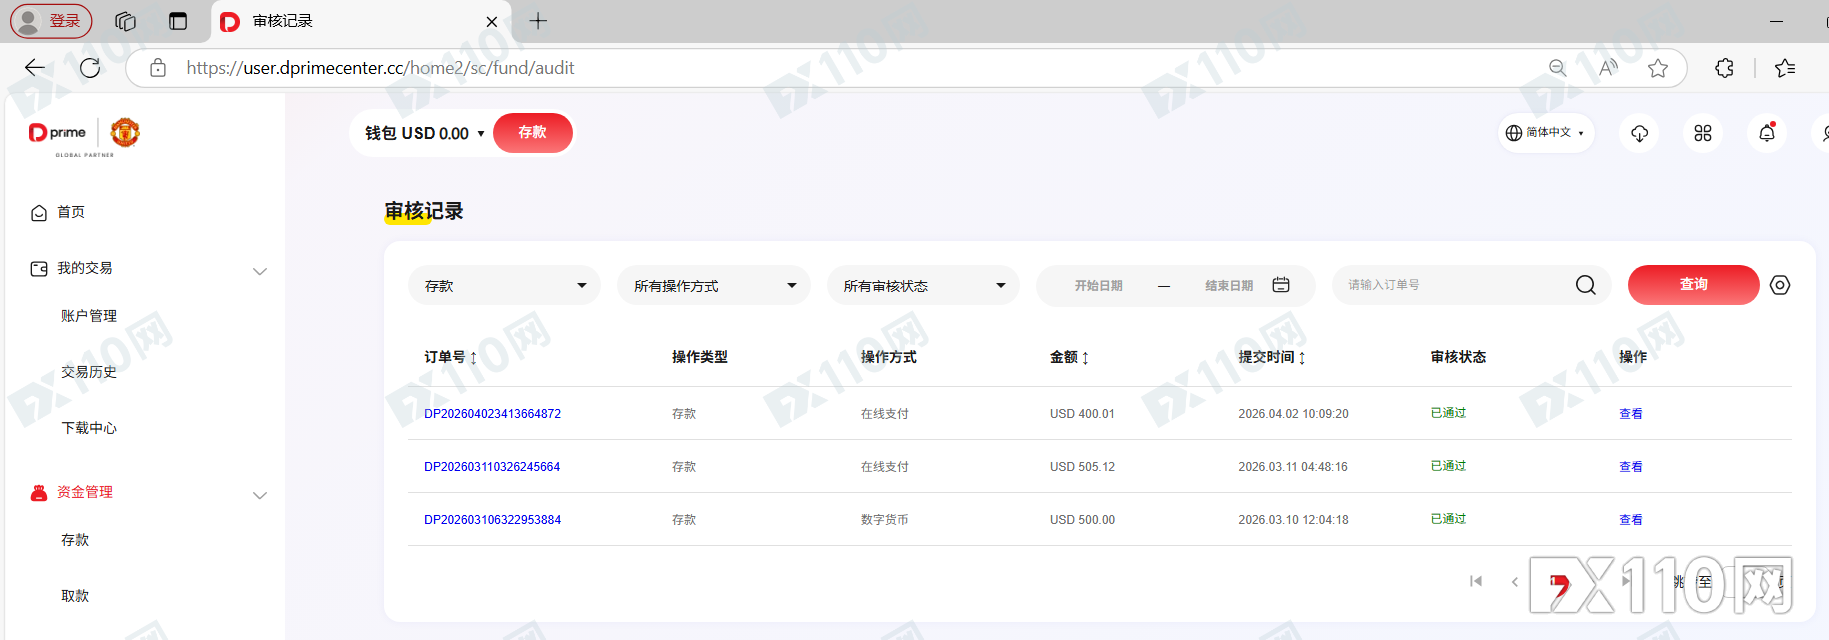This screenshot has height=640, width=1829.
Task: Open notifications bell icon
Action: point(1767,133)
